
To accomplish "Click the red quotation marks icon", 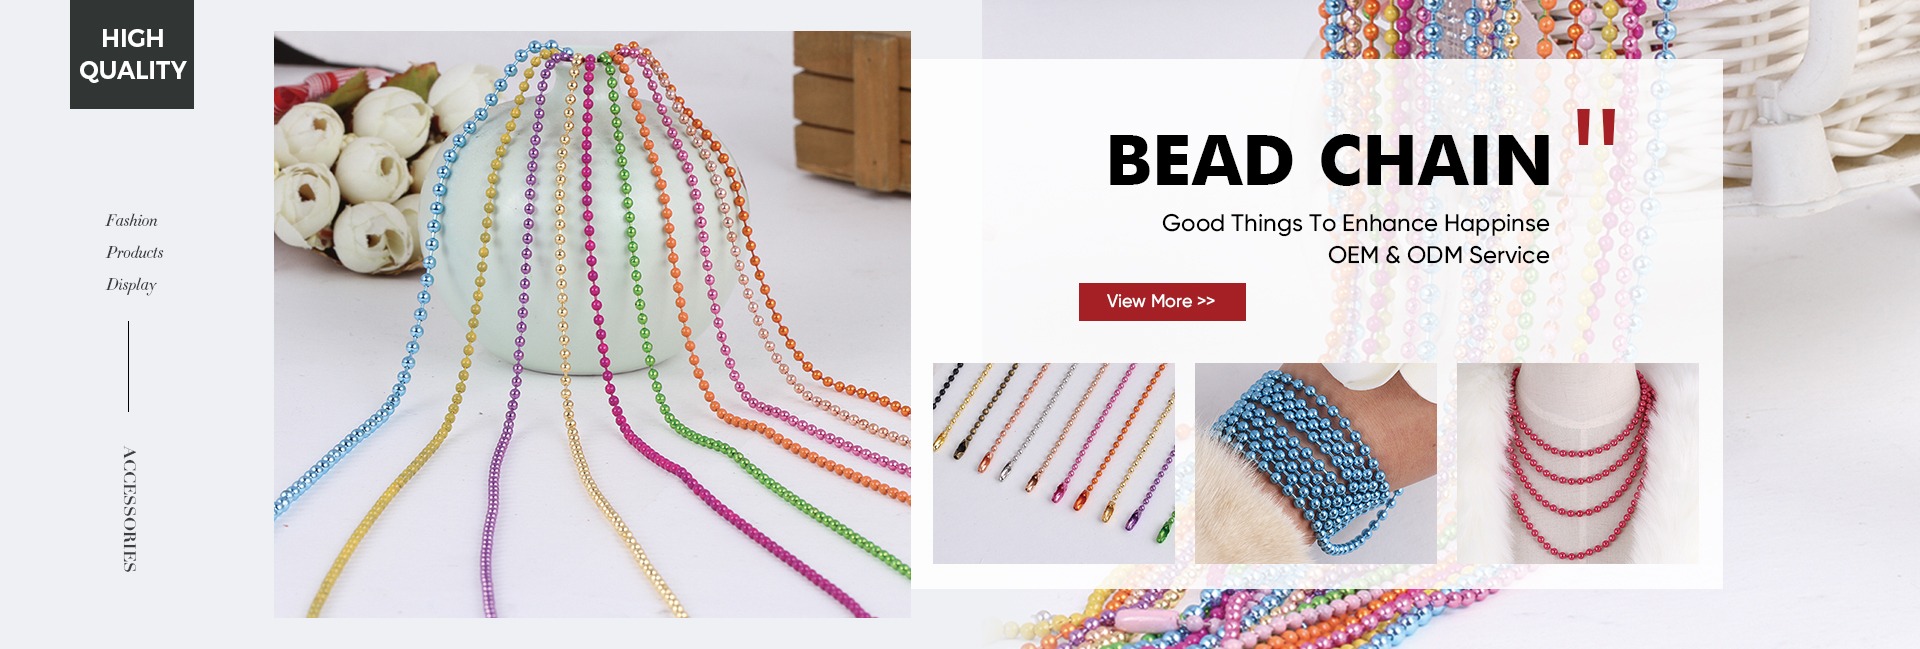I will [x=1596, y=127].
